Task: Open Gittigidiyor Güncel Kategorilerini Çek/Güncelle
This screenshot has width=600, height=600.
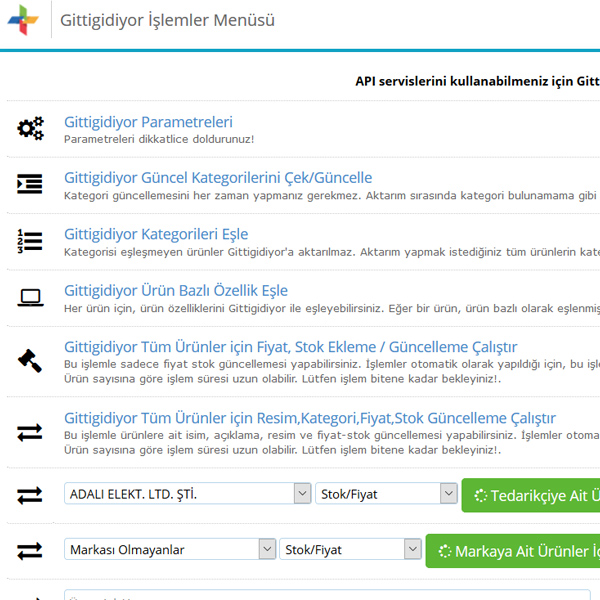Action: [218, 177]
